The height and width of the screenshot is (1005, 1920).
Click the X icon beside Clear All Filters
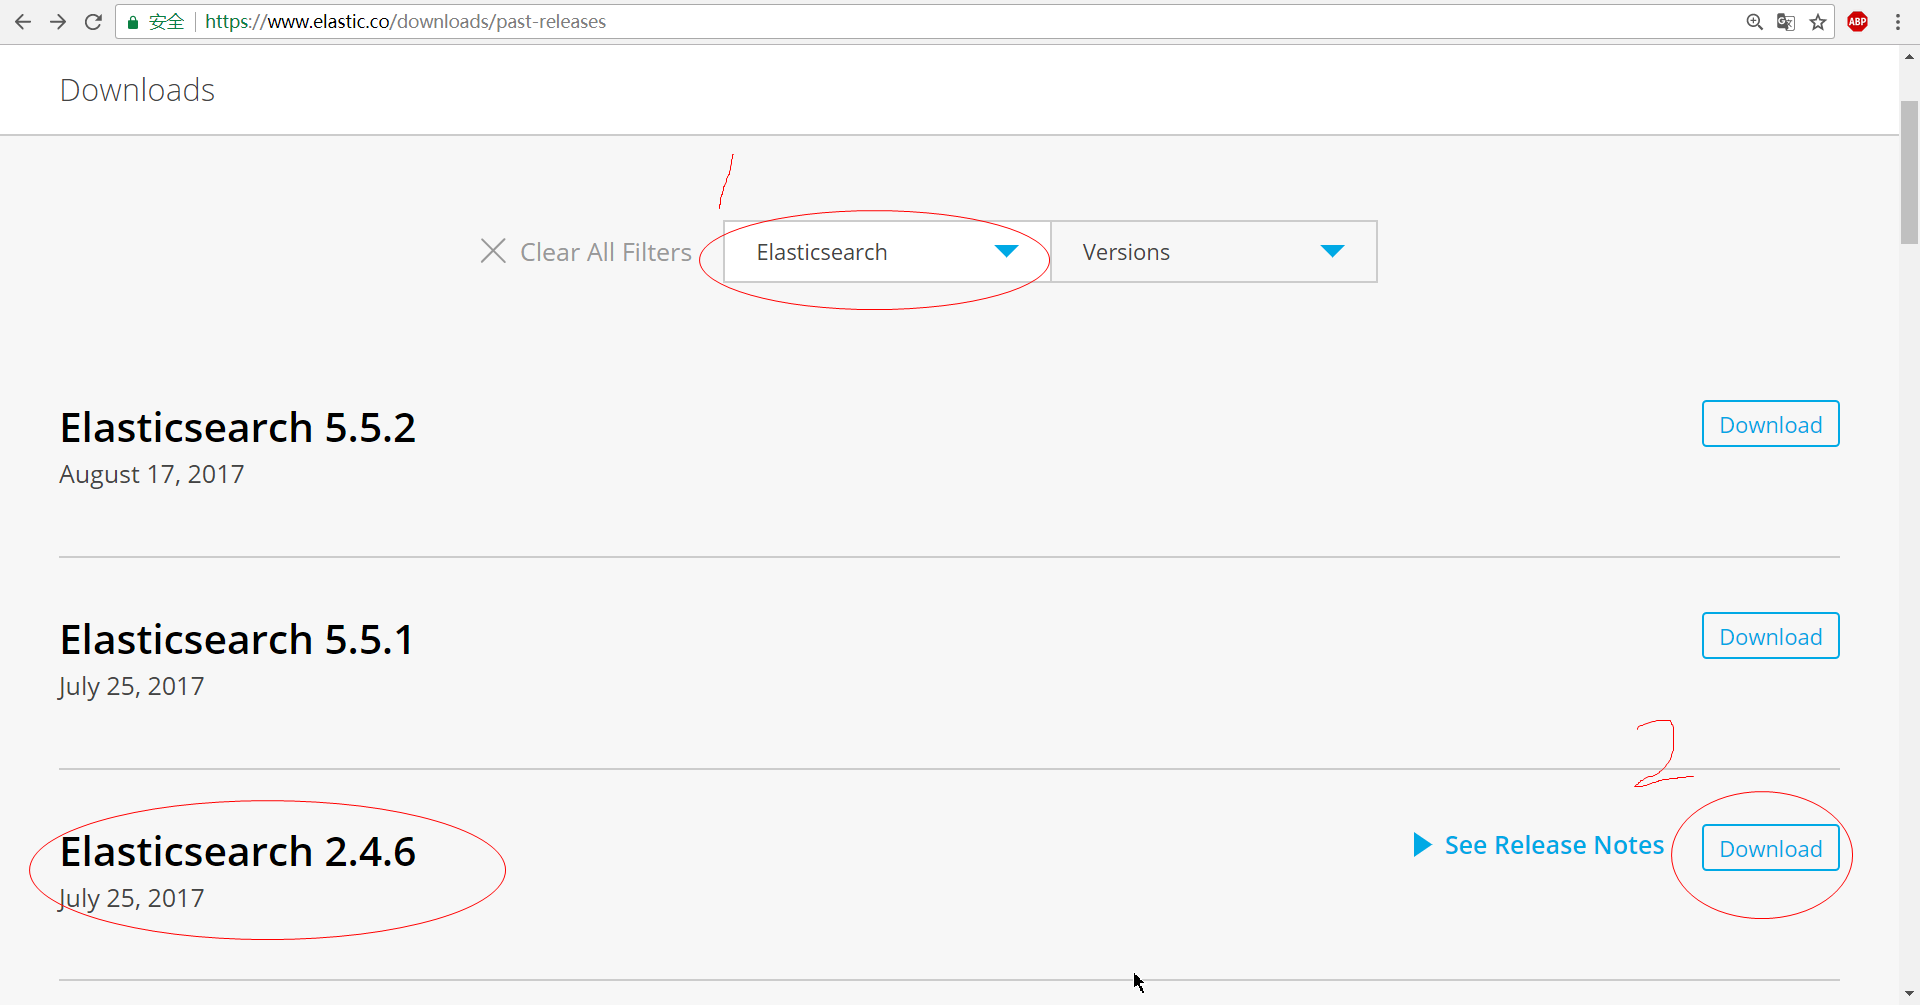pos(493,251)
